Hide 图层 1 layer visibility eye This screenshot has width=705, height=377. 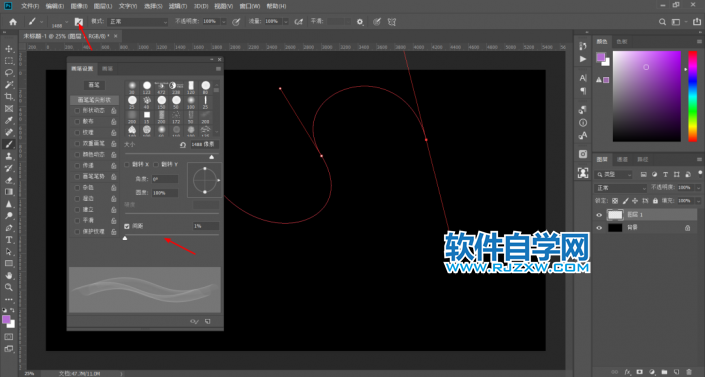pyautogui.click(x=599, y=215)
